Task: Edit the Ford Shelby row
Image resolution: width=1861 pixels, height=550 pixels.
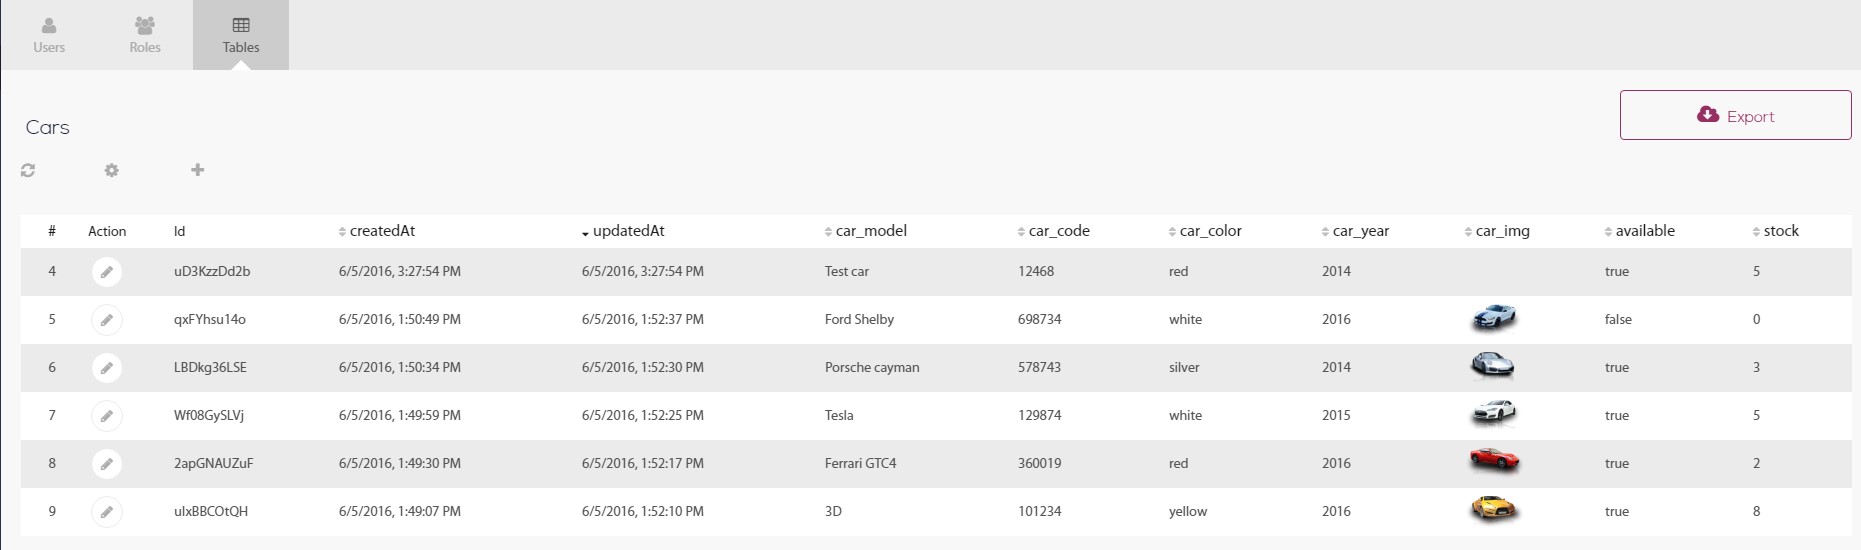Action: 107,320
